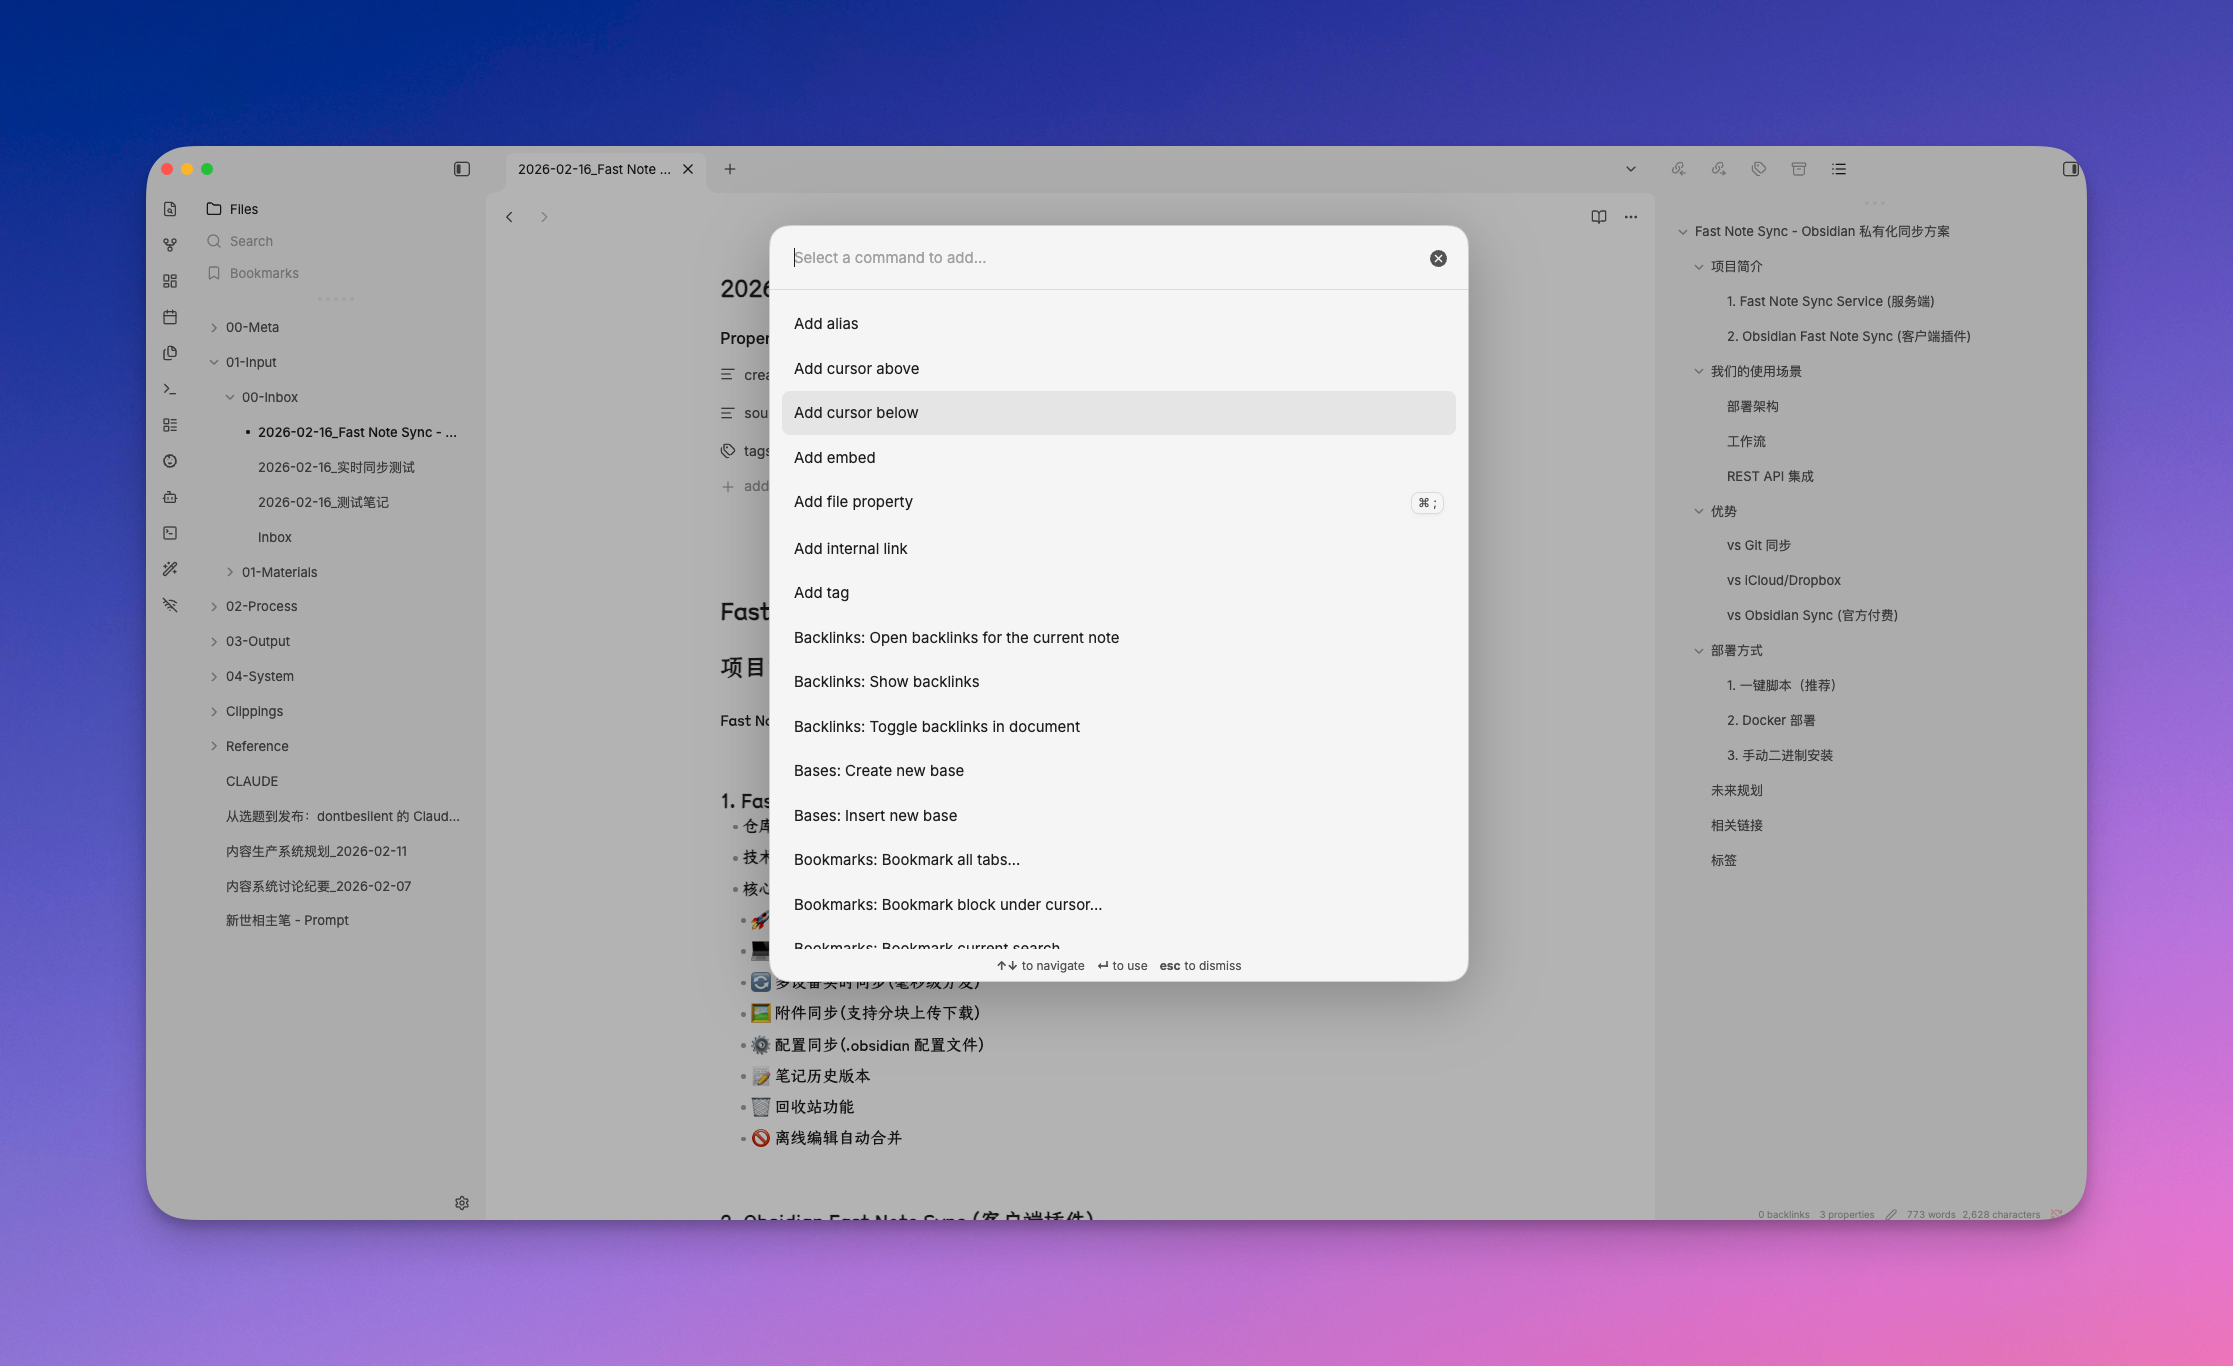Open the graph view ribbon icon
Screen dimensions: 2233x1366
[x=170, y=245]
